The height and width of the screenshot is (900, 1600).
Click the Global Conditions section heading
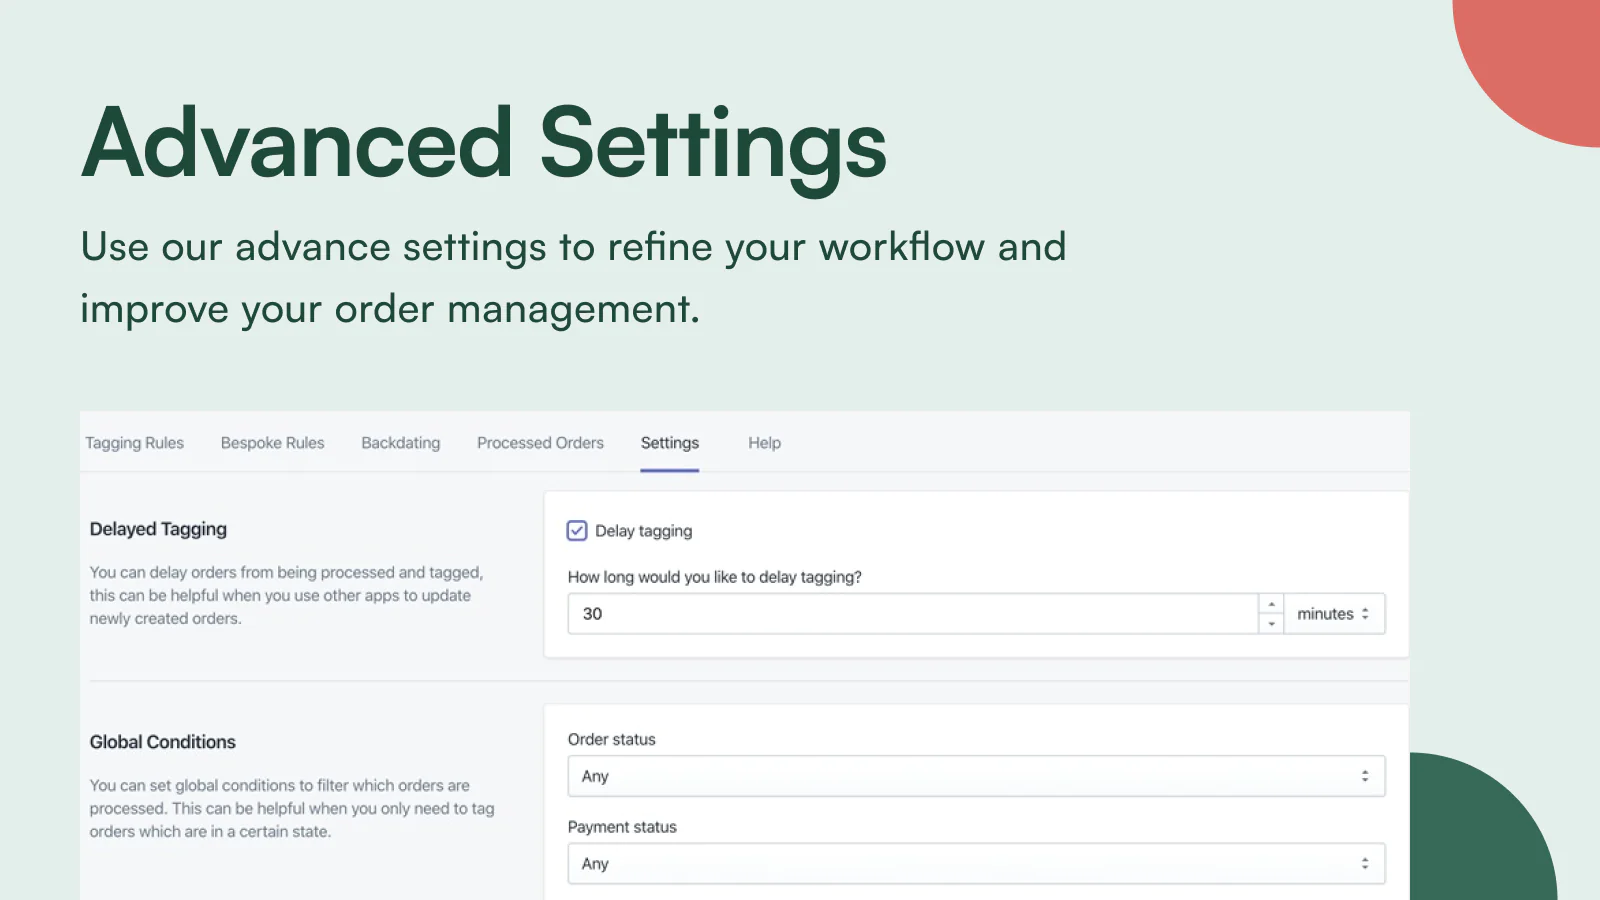(162, 742)
